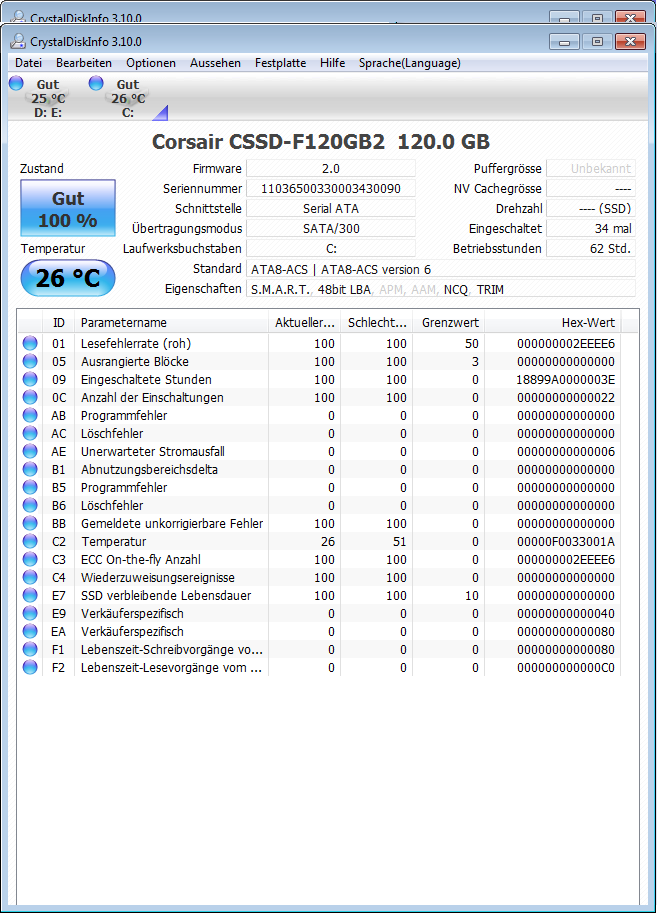
Task: Click the Hex-Wert column header
Action: pos(552,322)
